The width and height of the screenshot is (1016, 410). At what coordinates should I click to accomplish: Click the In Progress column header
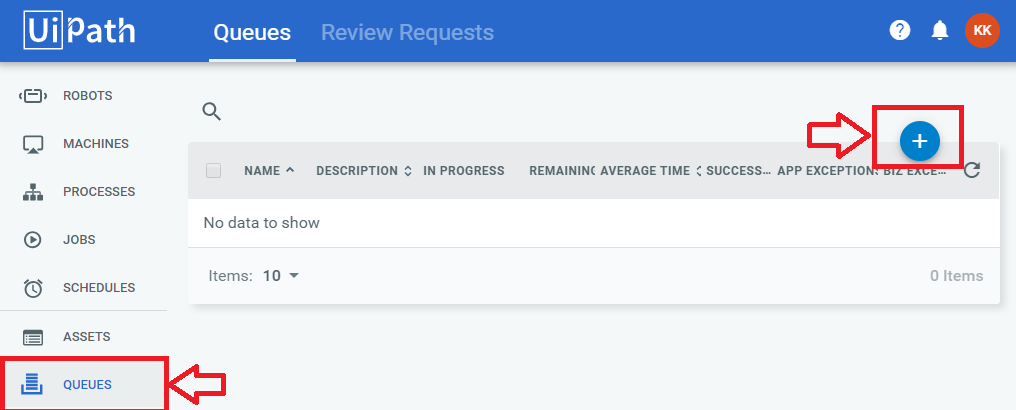coord(463,171)
